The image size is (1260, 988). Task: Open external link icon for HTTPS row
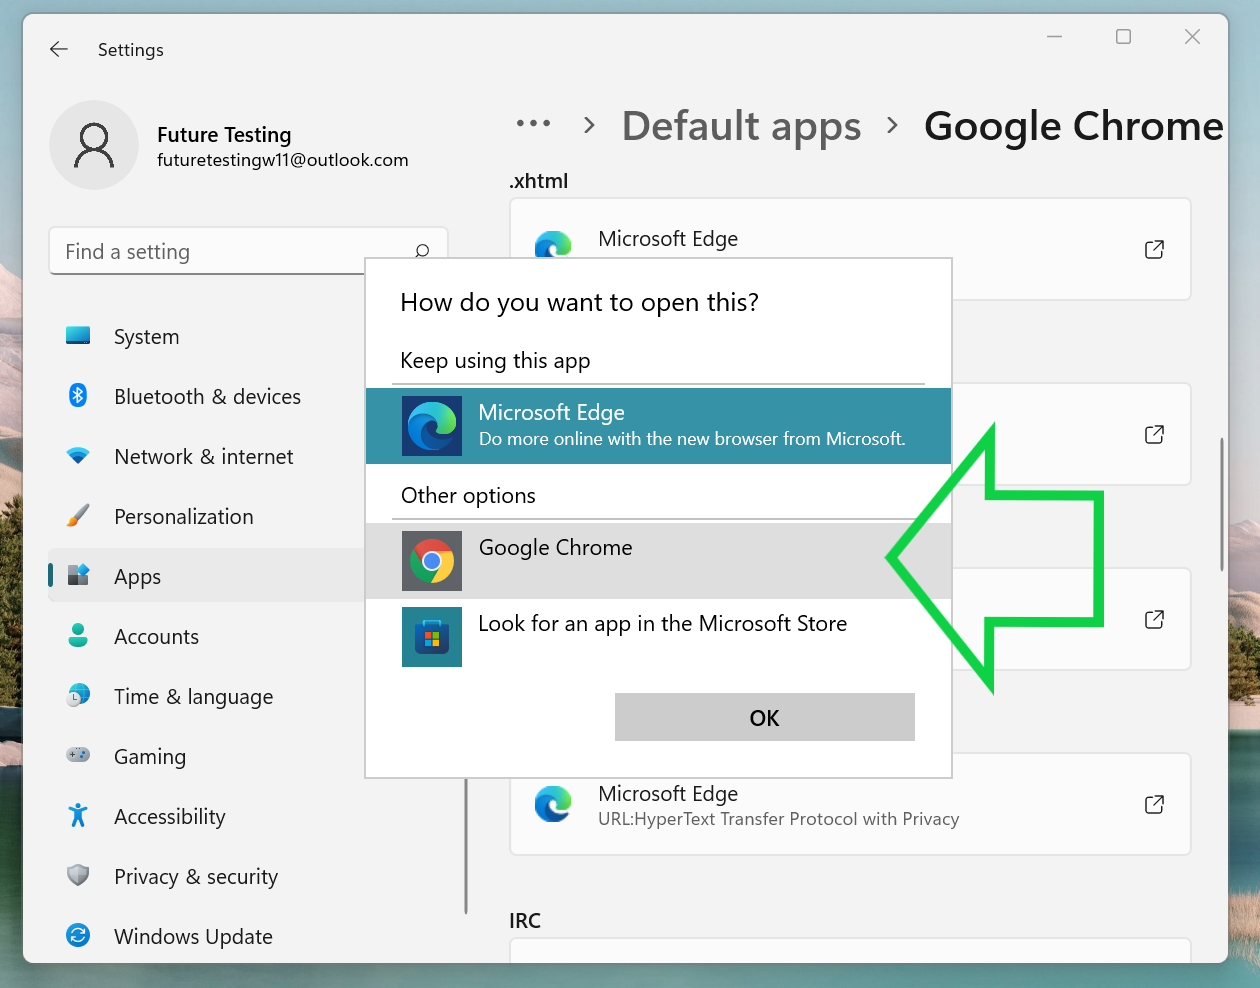click(1154, 804)
